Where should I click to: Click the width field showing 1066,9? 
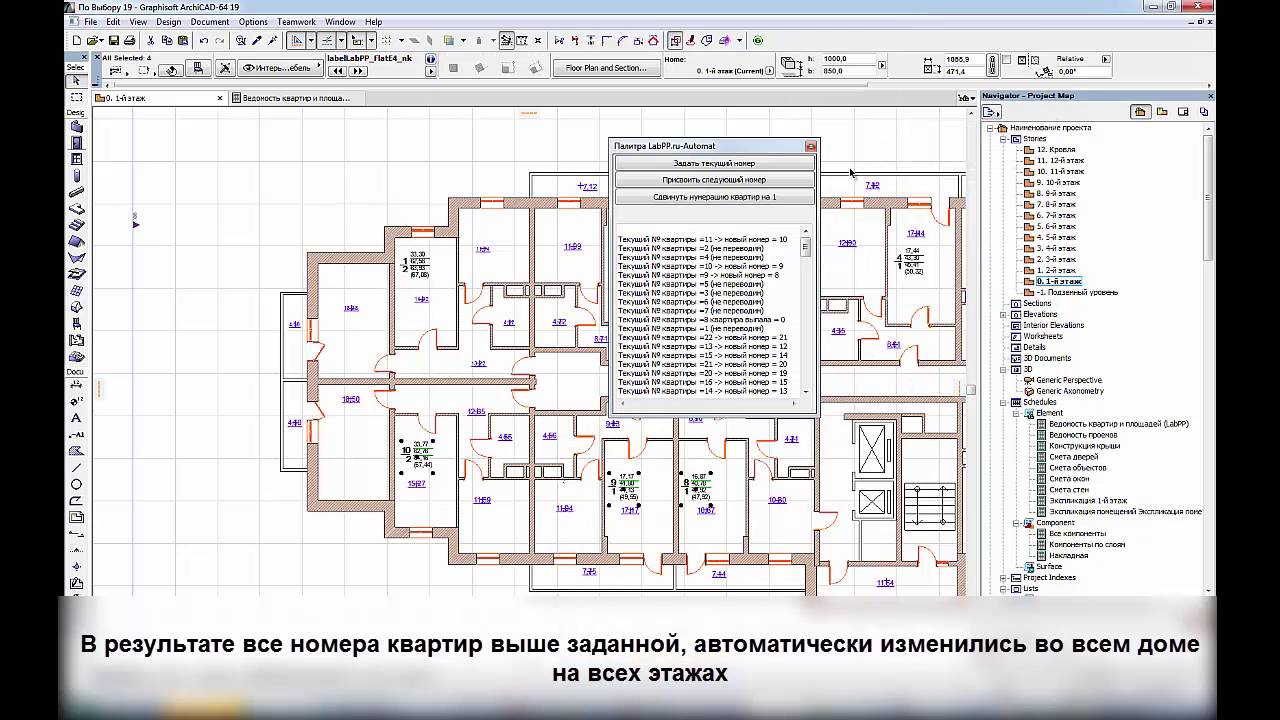click(965, 59)
